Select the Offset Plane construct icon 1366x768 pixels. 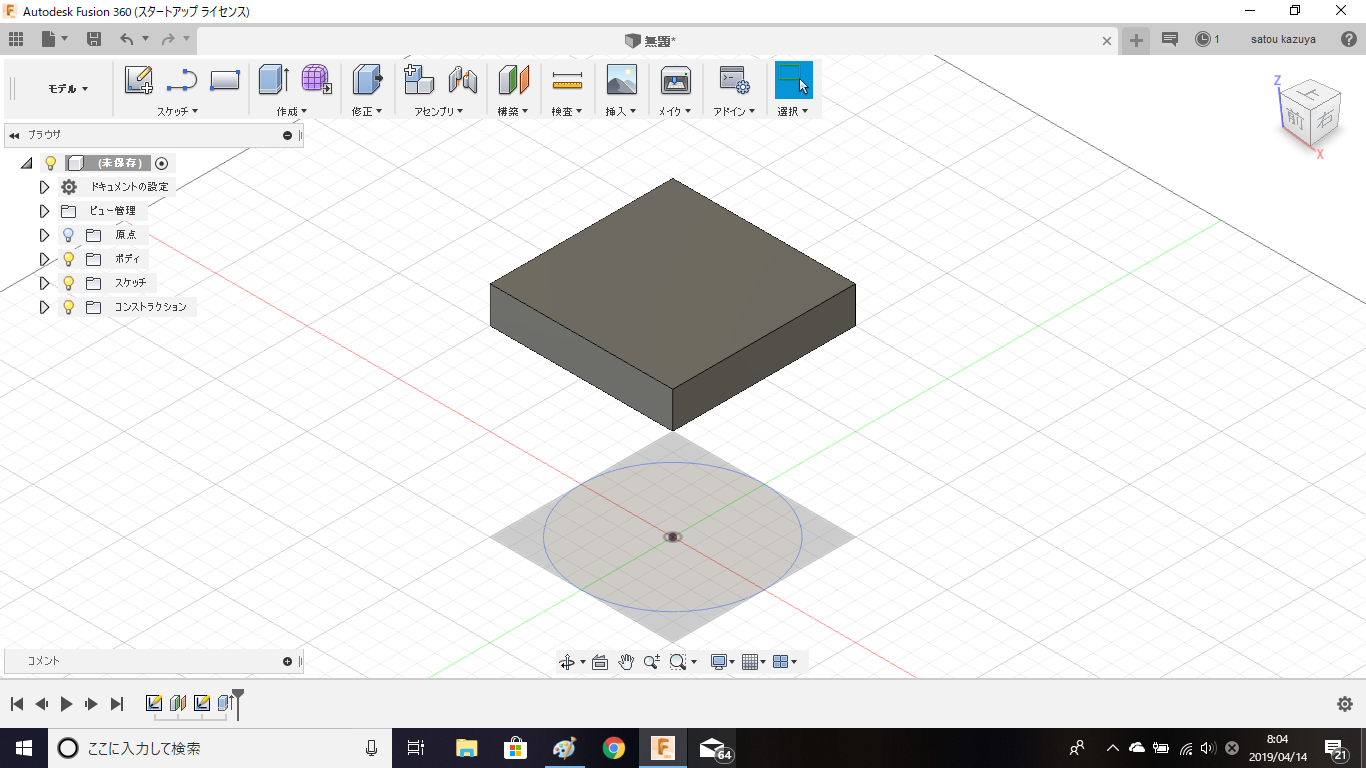point(513,79)
